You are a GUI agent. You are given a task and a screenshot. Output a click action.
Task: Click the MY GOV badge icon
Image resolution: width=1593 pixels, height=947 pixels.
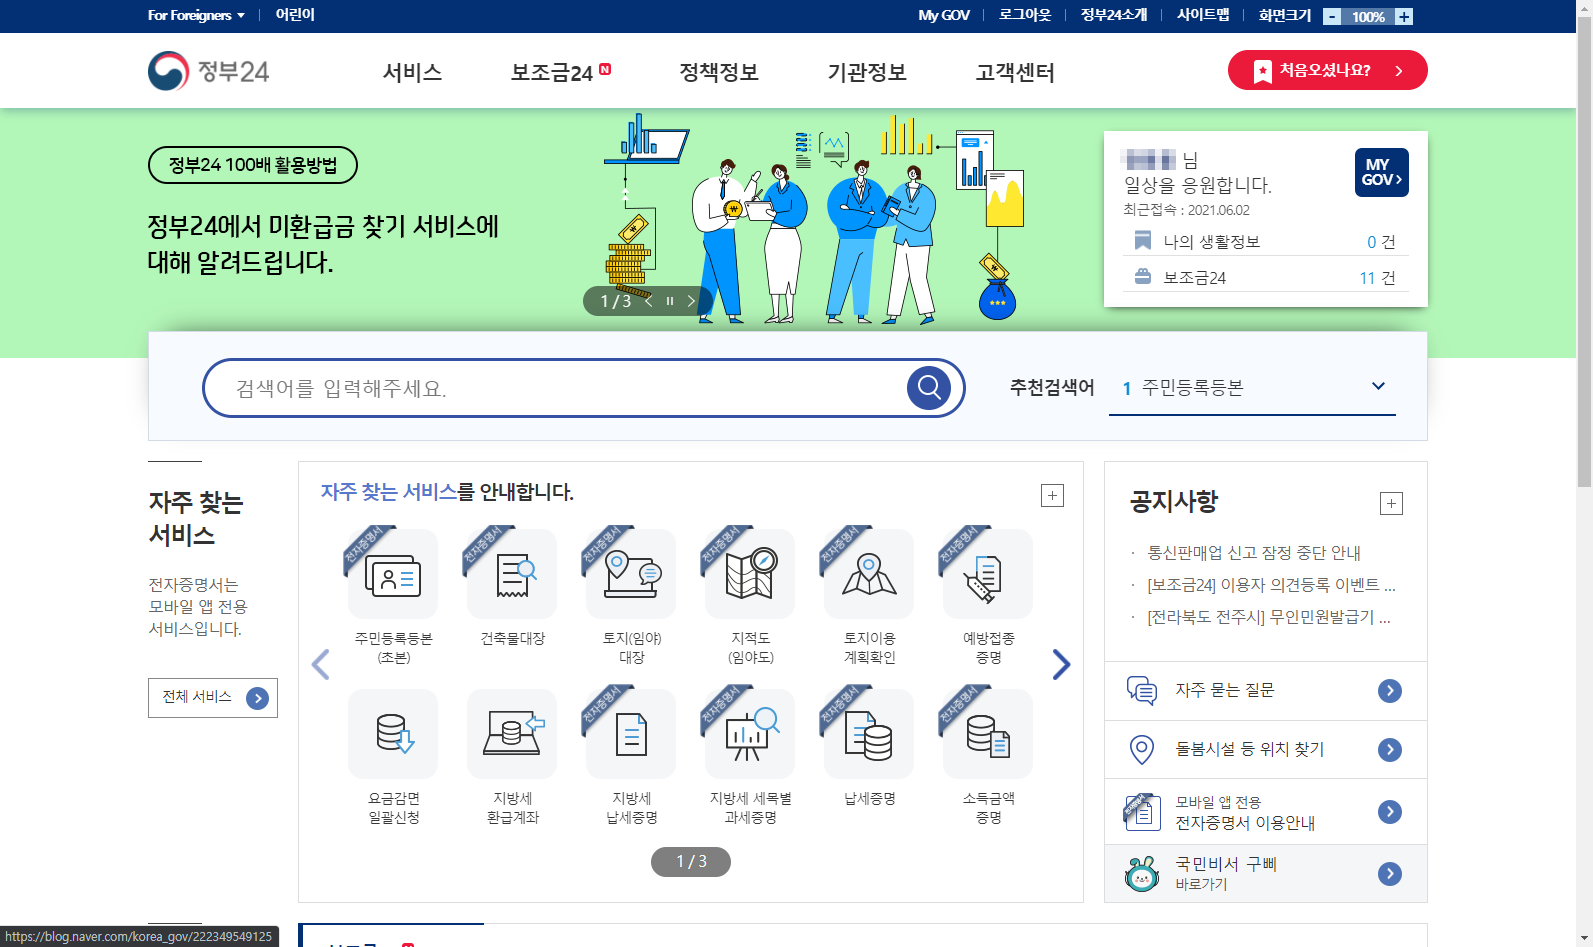(x=1382, y=172)
